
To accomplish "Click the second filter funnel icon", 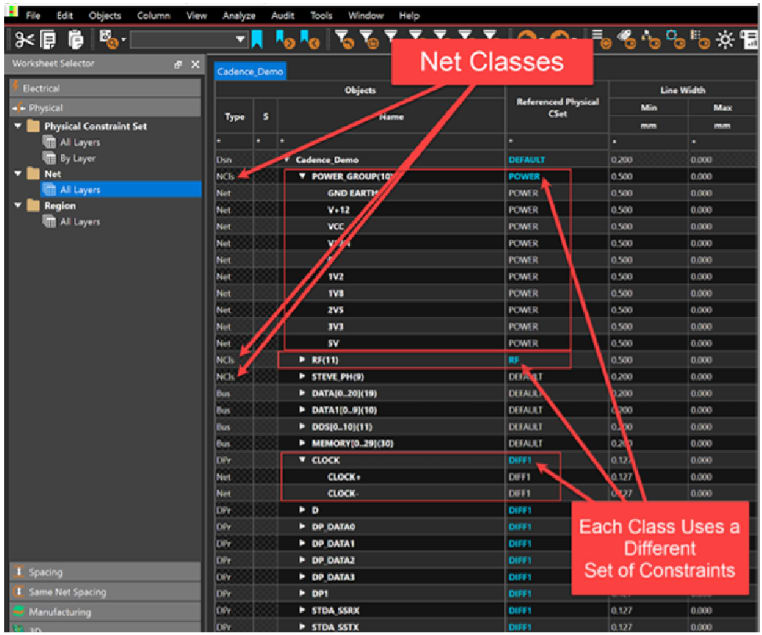I will pos(369,40).
